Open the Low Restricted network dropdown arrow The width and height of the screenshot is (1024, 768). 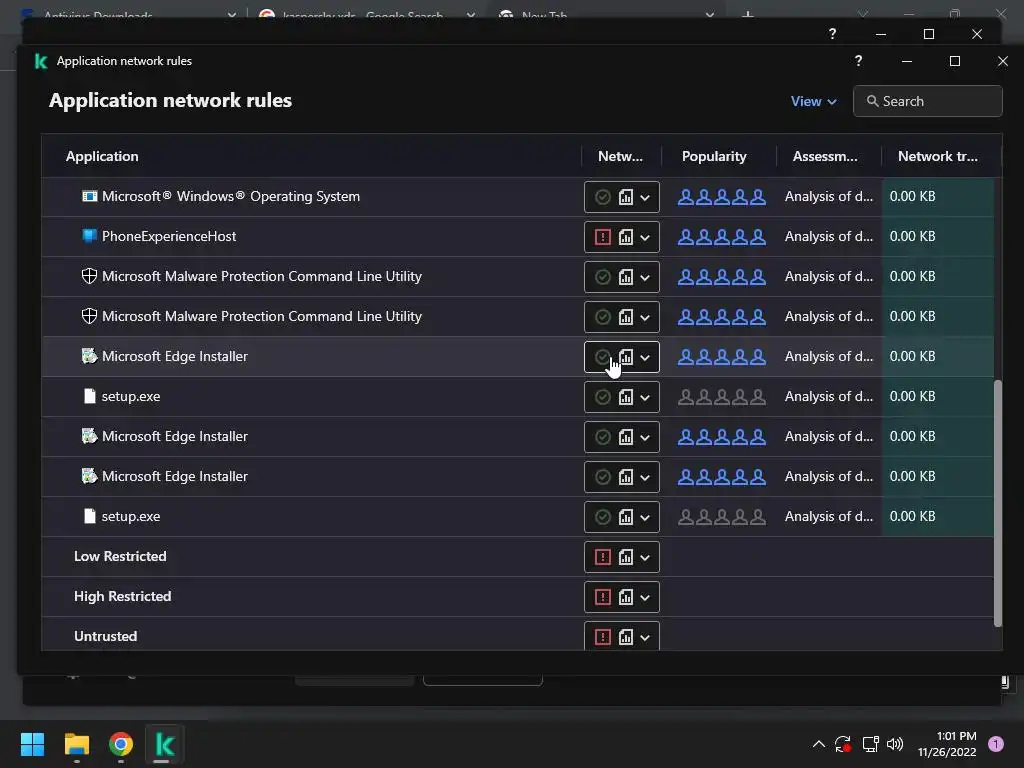[645, 558]
